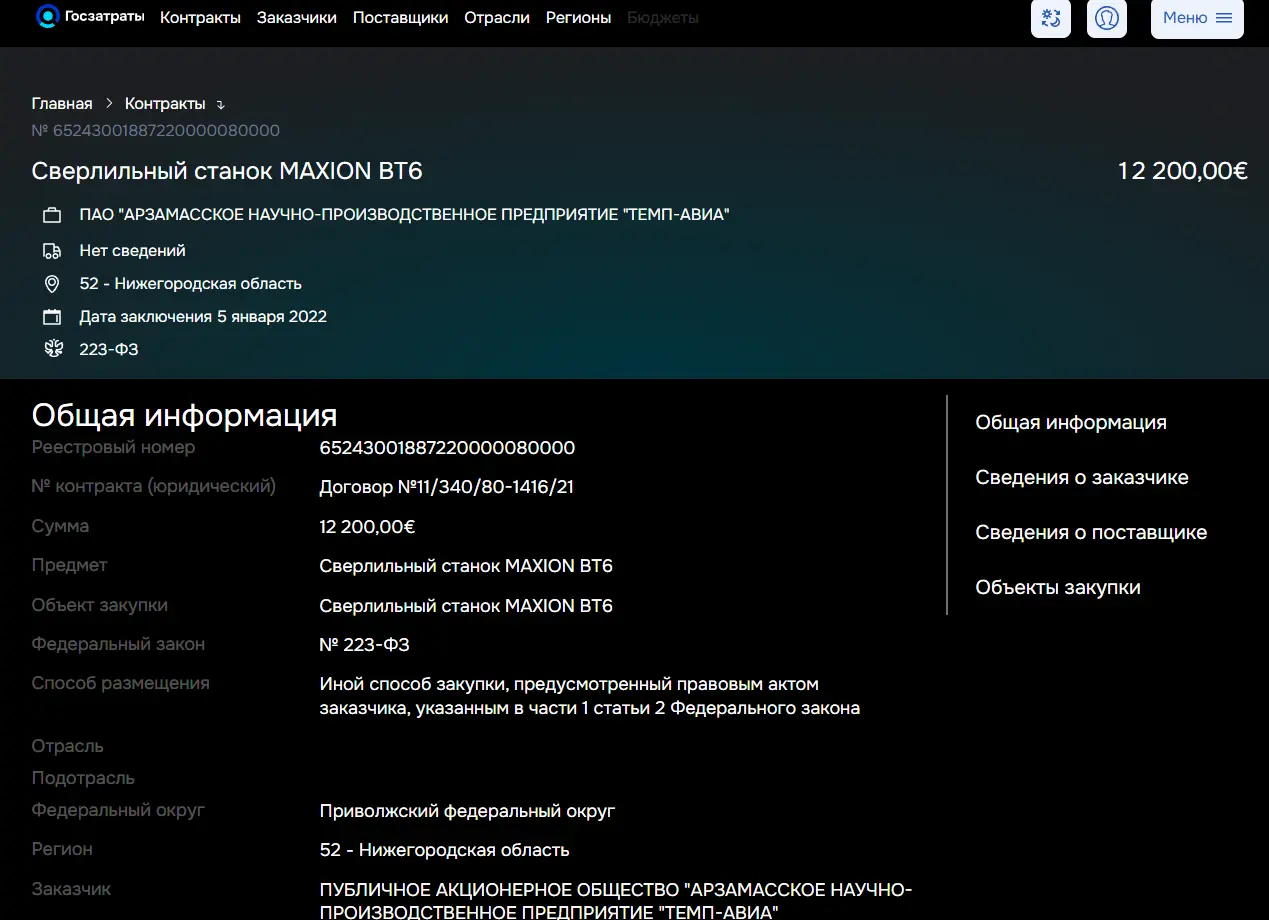The image size is (1269, 920).
Task: Open the Меню hamburger button
Action: click(1197, 18)
